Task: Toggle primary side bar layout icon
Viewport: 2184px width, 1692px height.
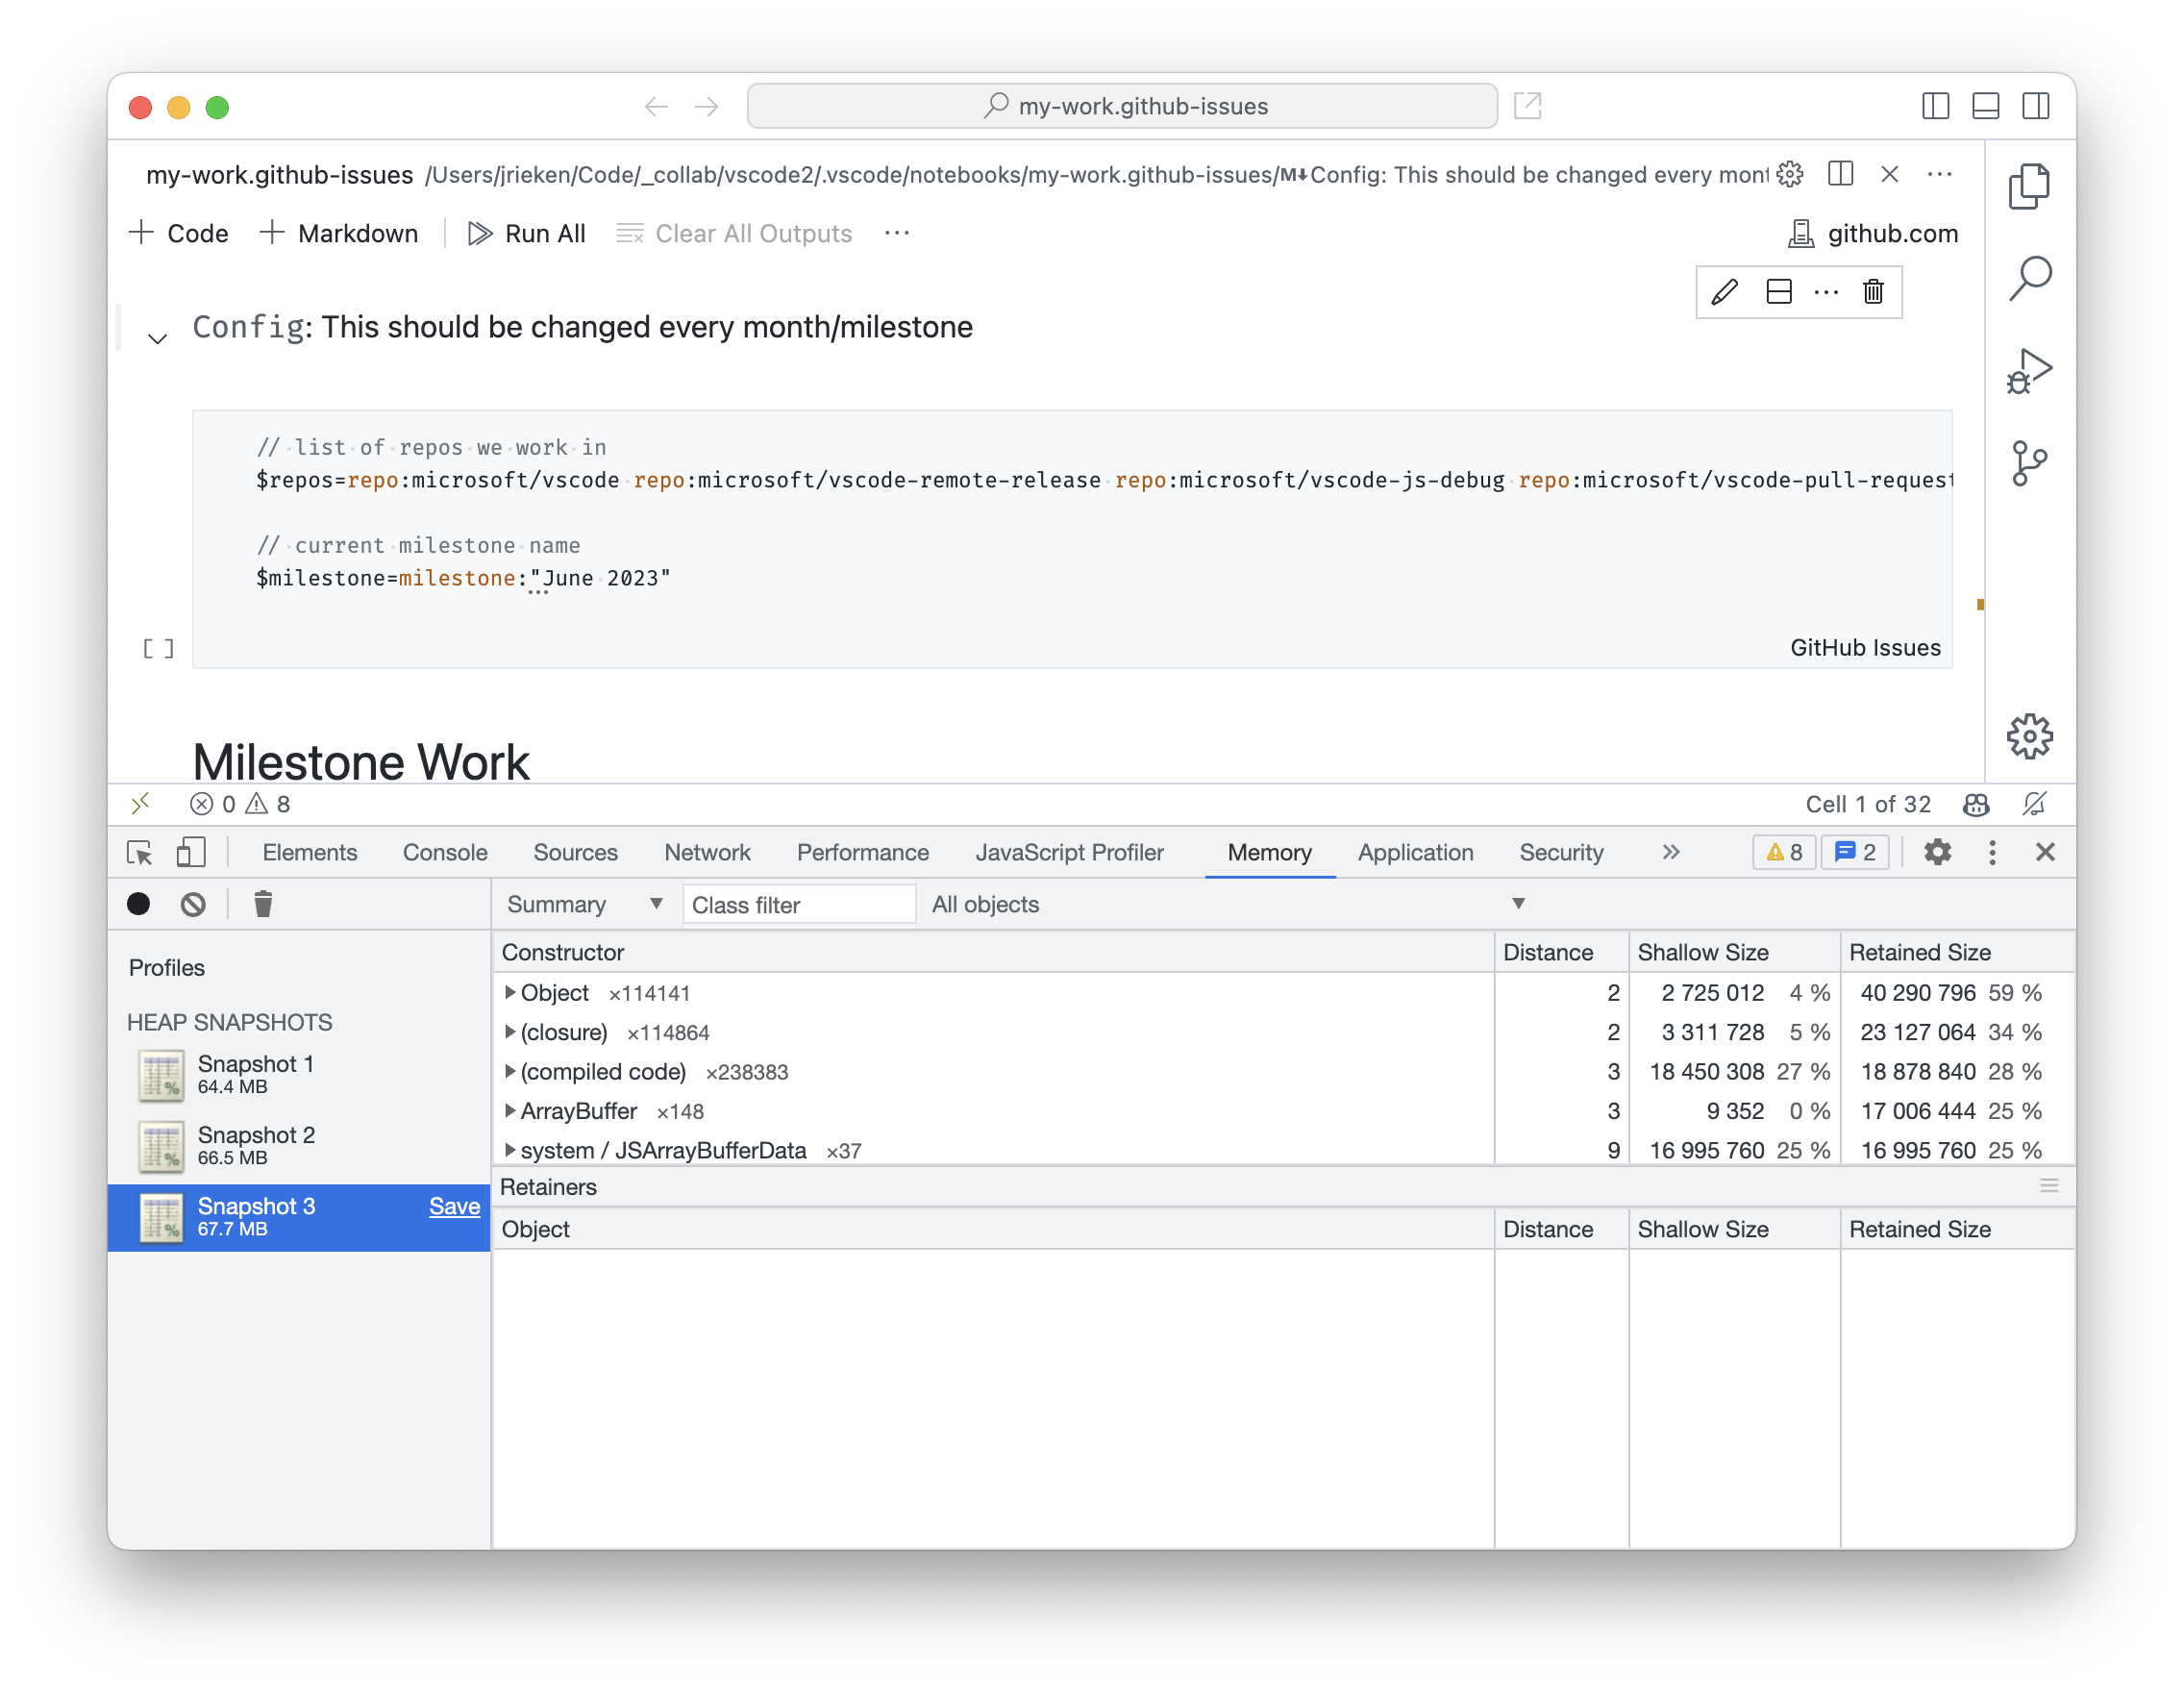Action: coord(1935,106)
